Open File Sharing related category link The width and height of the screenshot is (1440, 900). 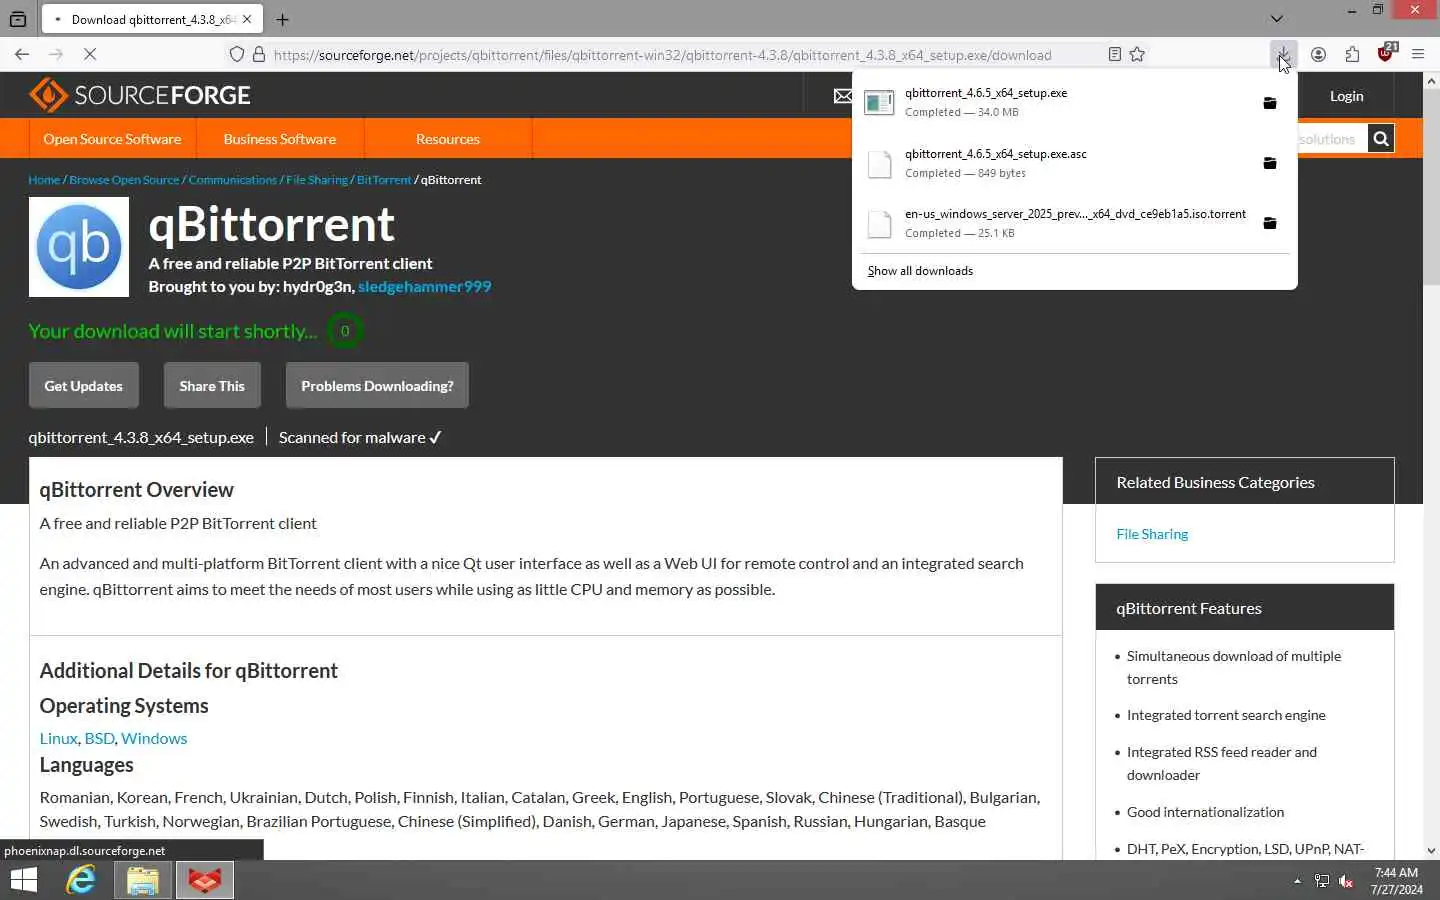click(1152, 534)
